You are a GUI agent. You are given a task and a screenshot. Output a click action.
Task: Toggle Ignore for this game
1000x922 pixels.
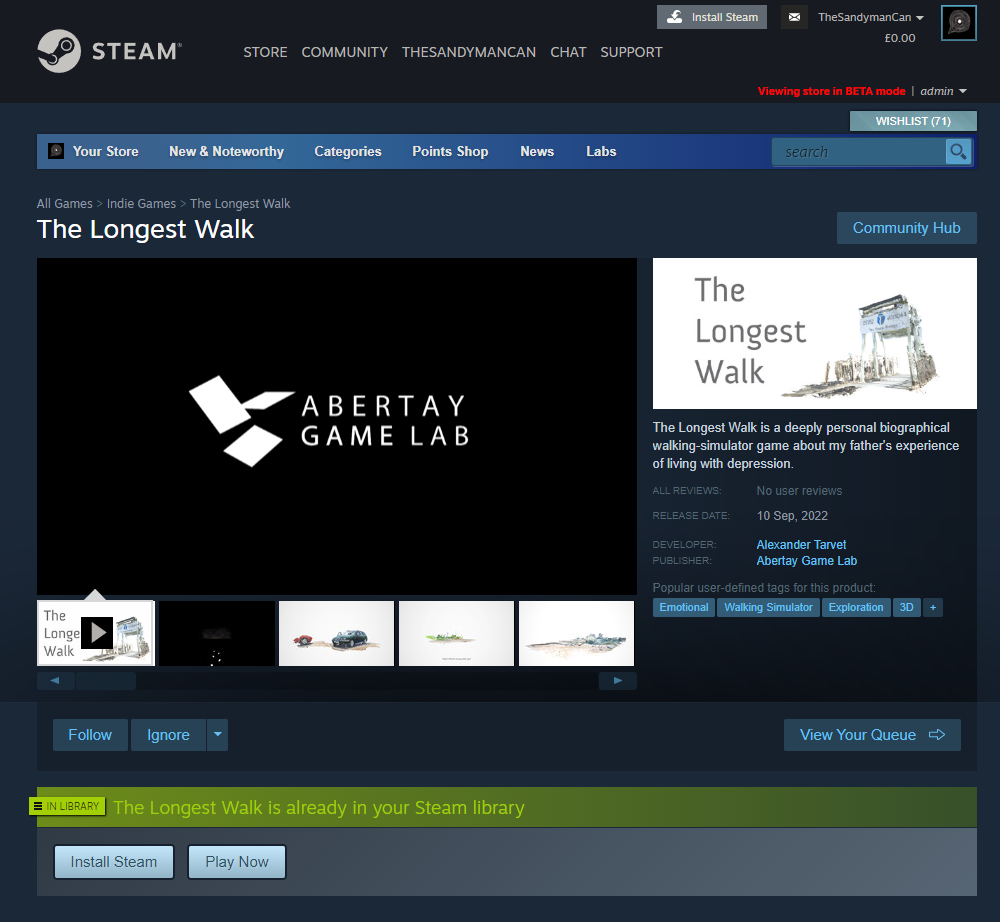(167, 734)
